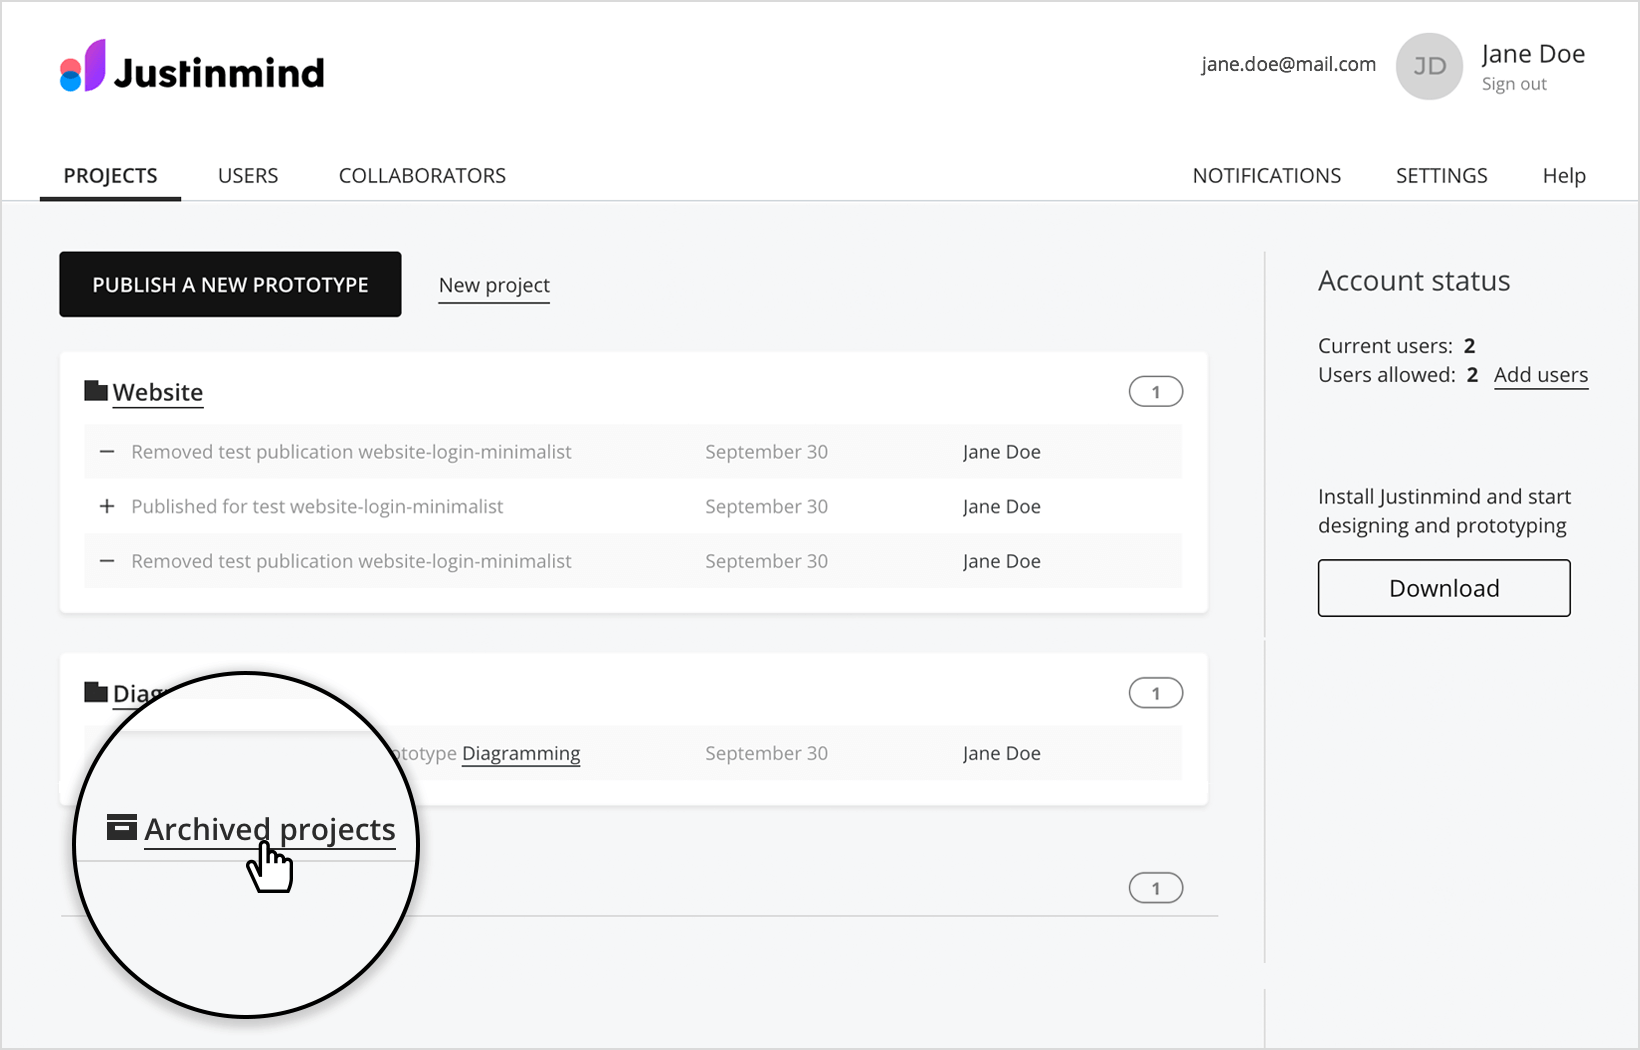Screen dimensions: 1640x1050
Task: Click the Justinmind logo
Action: [x=192, y=66]
